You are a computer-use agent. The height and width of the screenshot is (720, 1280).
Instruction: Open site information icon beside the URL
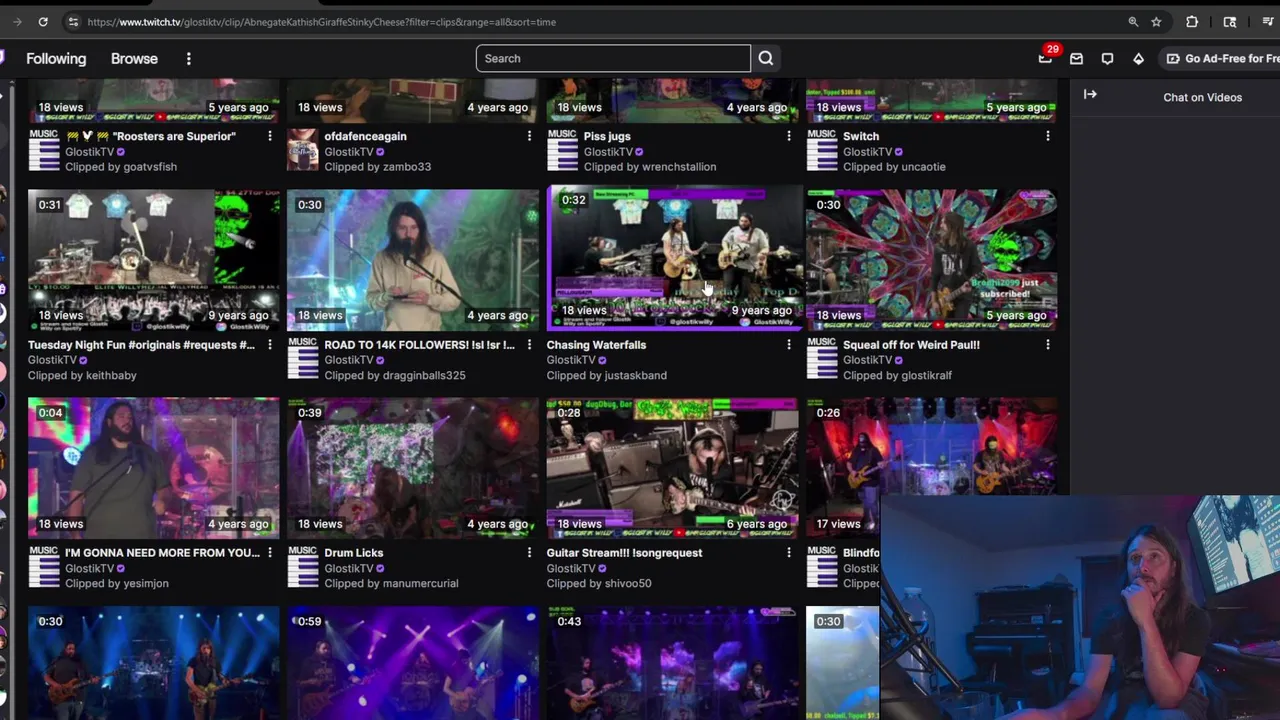pyautogui.click(x=73, y=22)
